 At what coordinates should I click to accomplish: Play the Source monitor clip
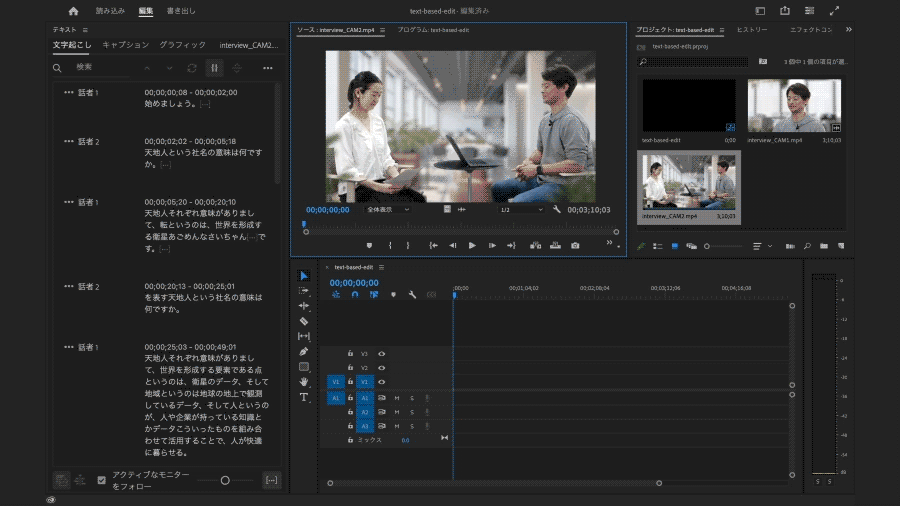tap(472, 246)
